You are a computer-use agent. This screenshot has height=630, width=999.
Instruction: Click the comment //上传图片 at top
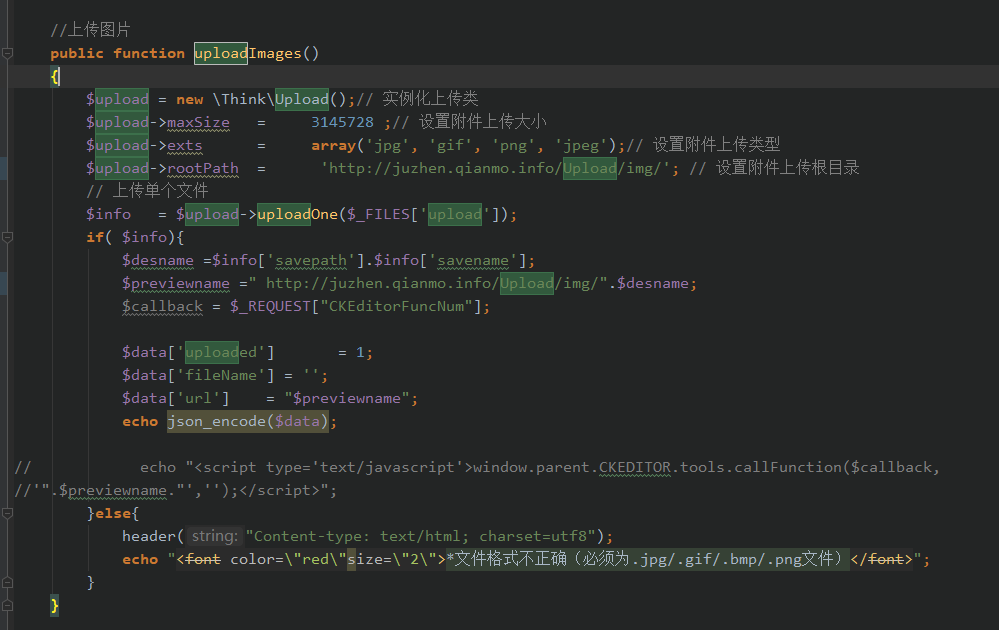point(90,30)
